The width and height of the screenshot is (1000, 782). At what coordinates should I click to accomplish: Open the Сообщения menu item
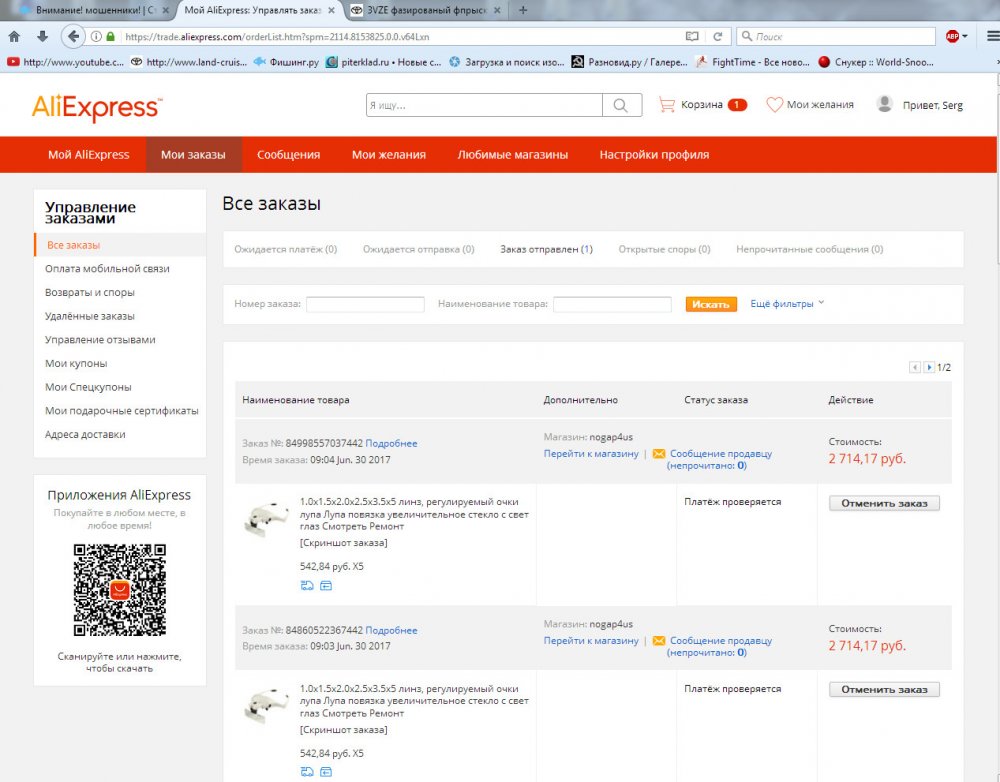click(288, 154)
